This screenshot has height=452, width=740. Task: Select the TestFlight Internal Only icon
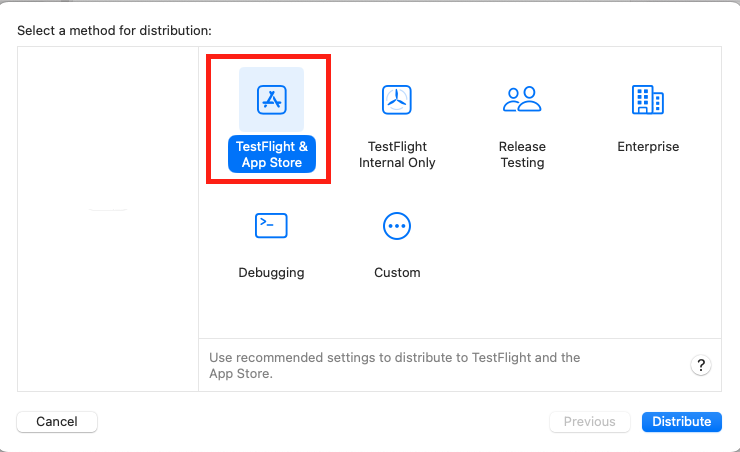pyautogui.click(x=397, y=100)
